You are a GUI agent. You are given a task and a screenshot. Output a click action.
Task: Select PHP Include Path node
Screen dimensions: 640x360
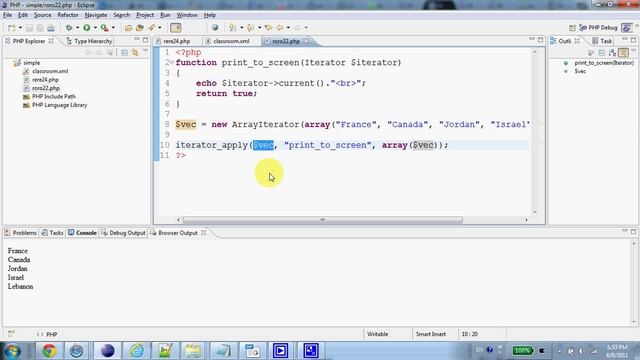[x=49, y=96]
